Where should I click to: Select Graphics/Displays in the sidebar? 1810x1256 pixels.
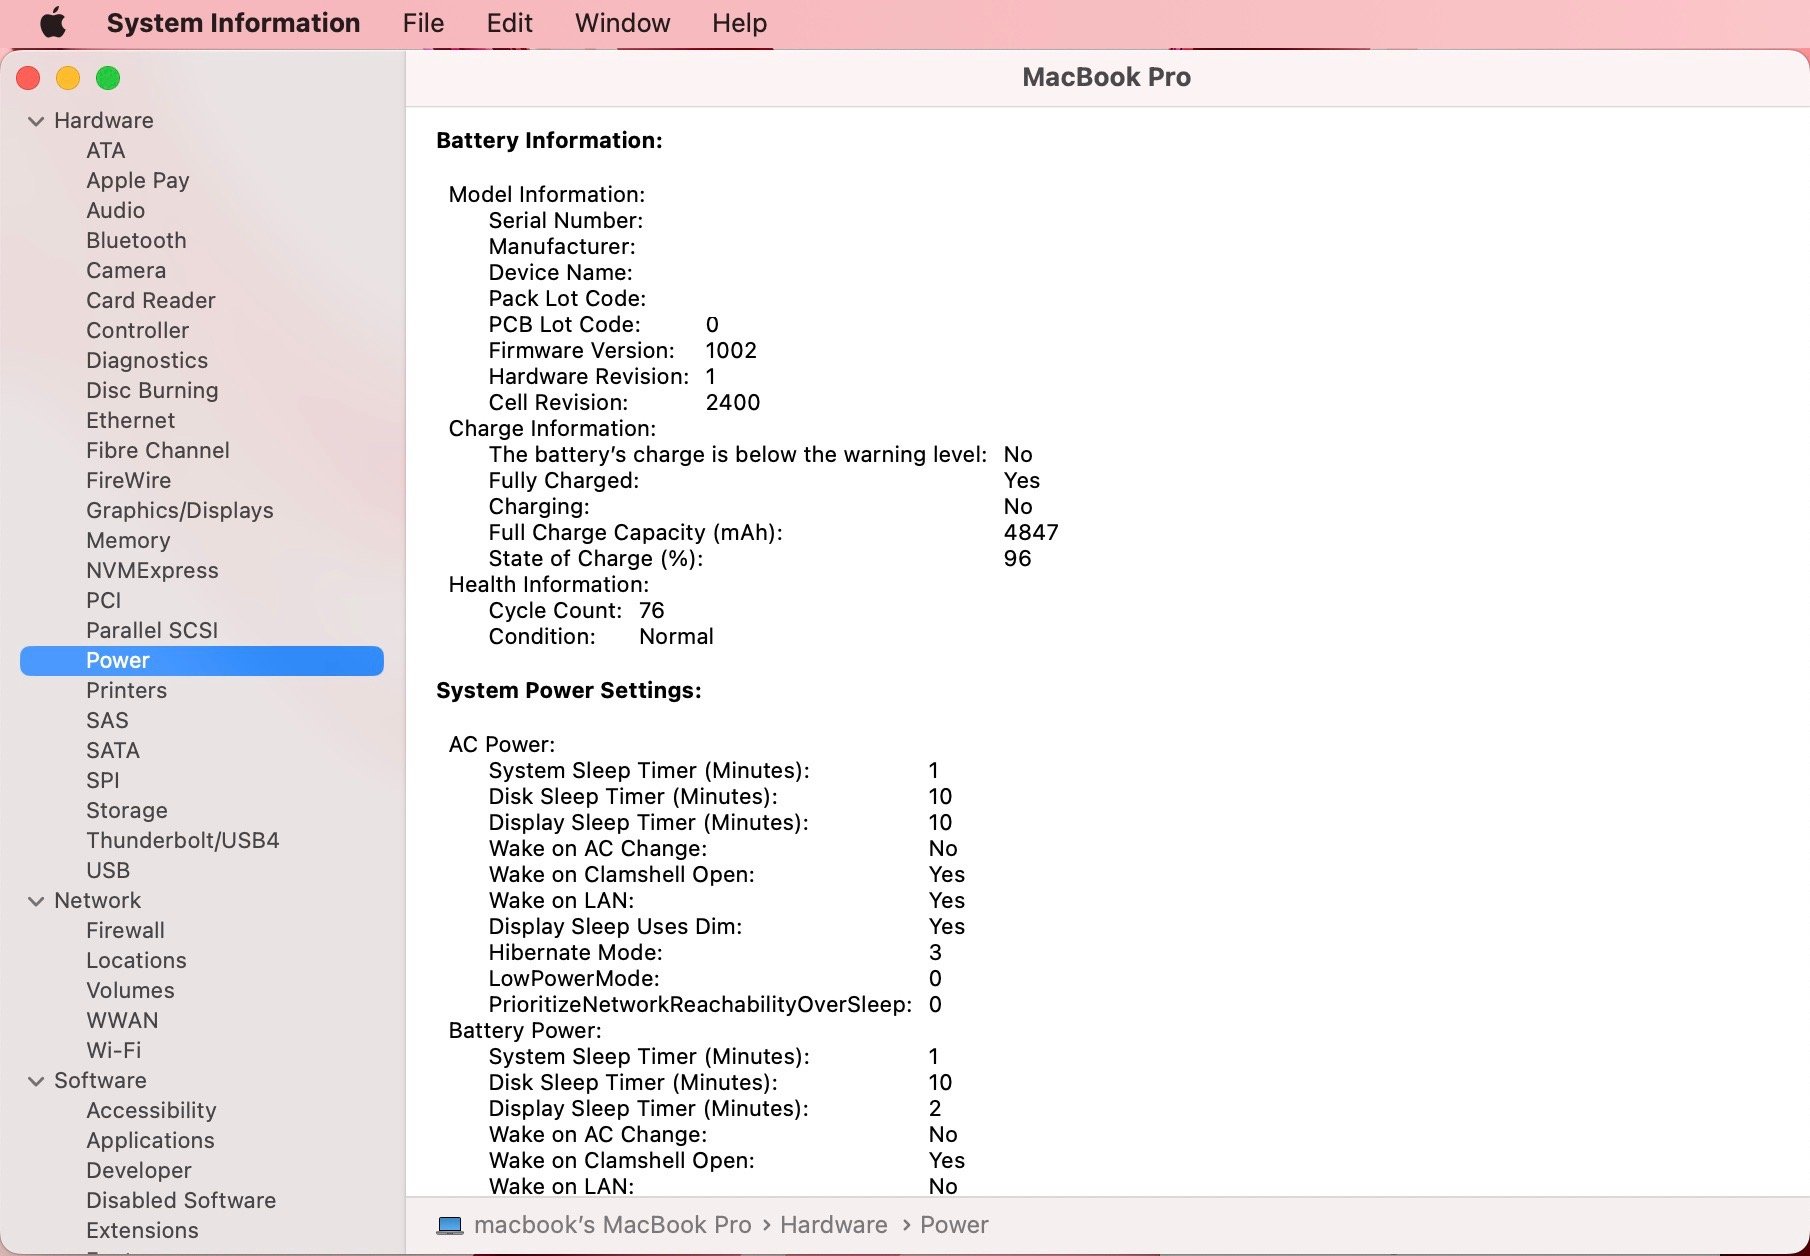180,511
